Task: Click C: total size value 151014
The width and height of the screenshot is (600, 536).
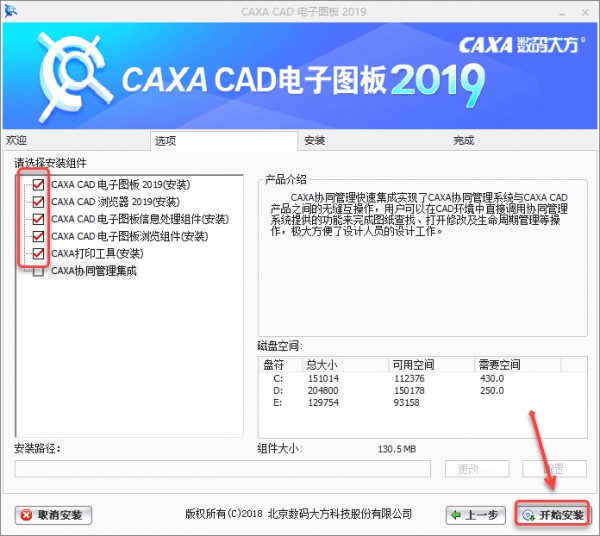Action: click(323, 378)
